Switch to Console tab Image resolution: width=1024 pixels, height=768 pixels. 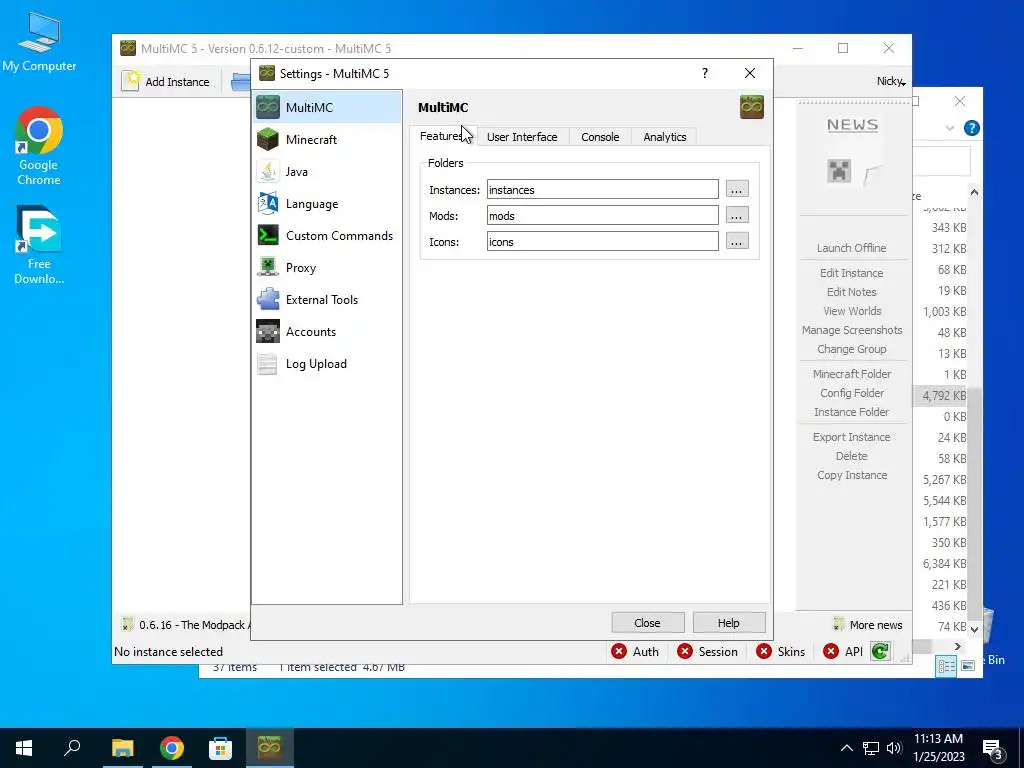point(600,136)
